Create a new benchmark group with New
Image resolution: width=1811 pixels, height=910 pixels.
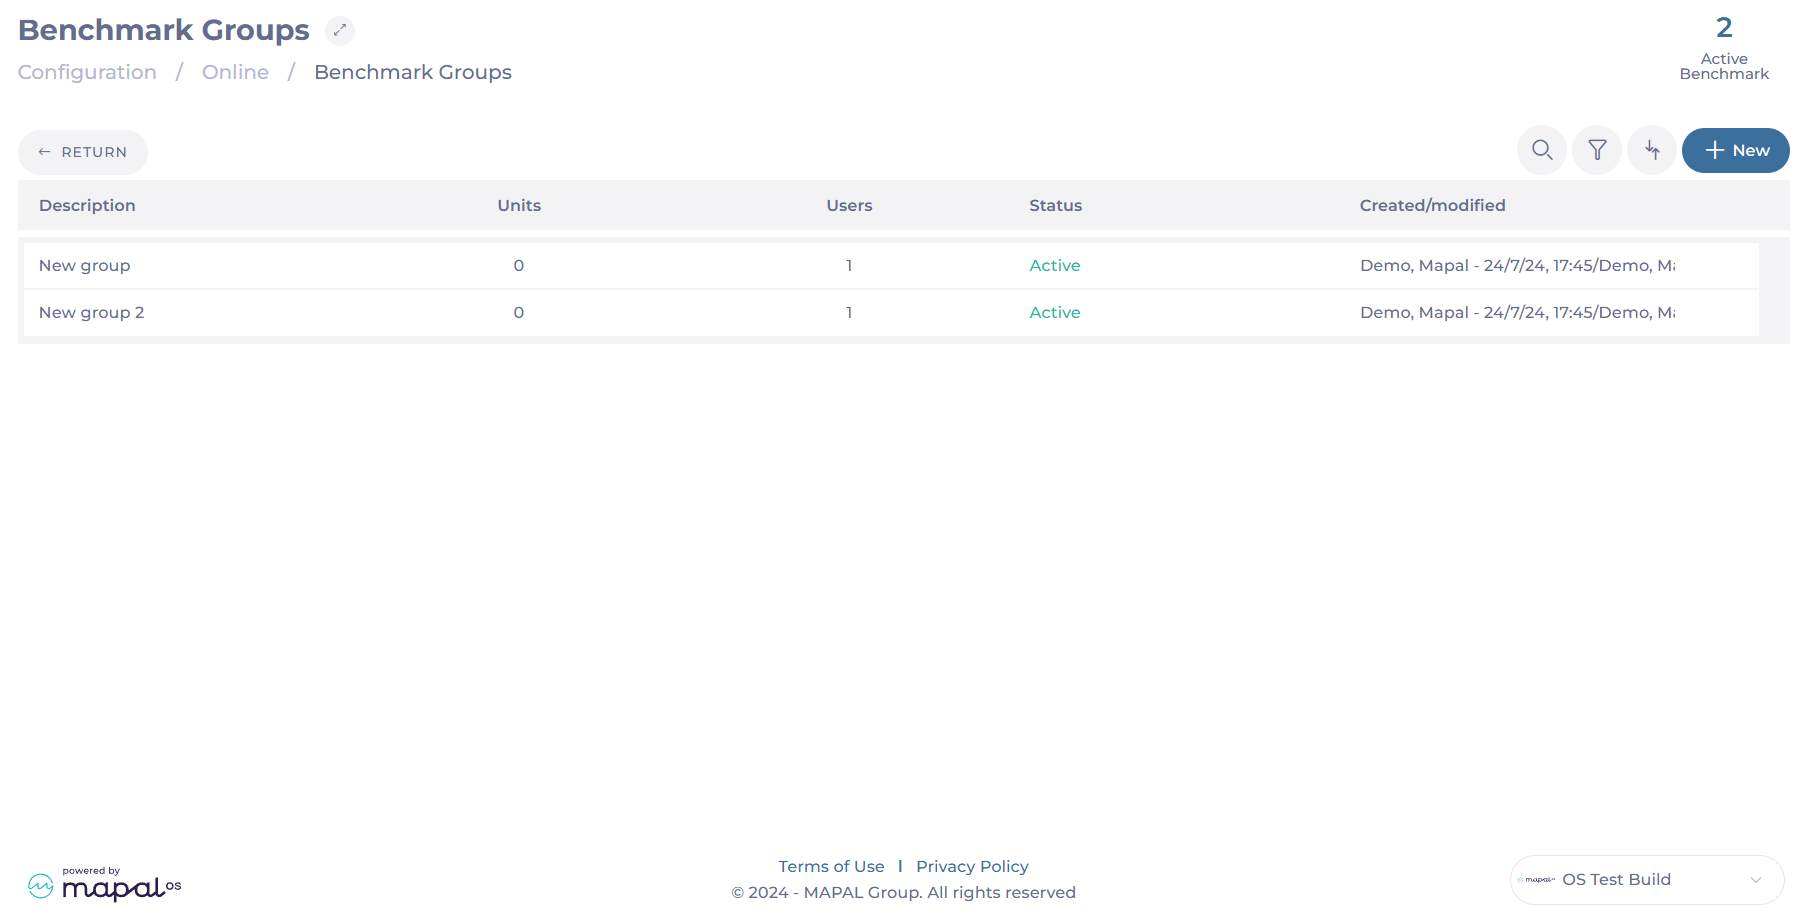click(x=1736, y=150)
